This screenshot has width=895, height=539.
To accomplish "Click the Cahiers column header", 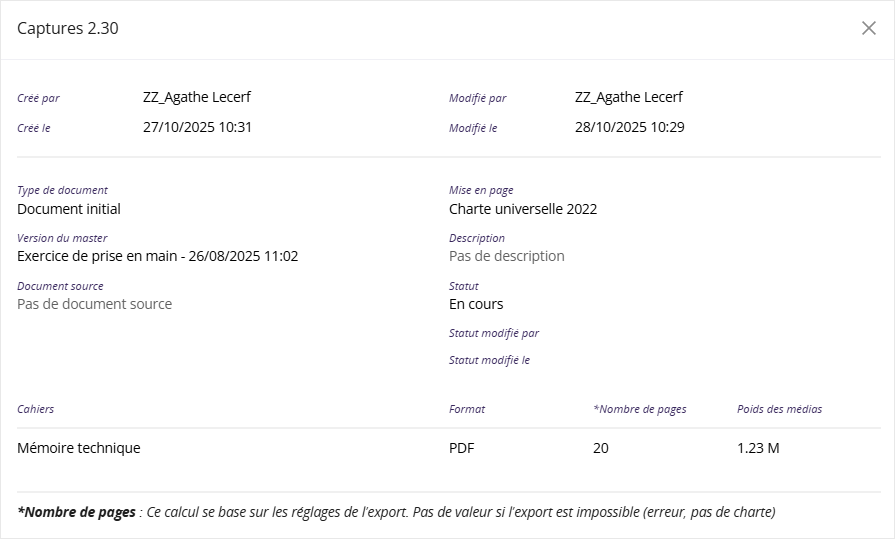I will pos(36,409).
